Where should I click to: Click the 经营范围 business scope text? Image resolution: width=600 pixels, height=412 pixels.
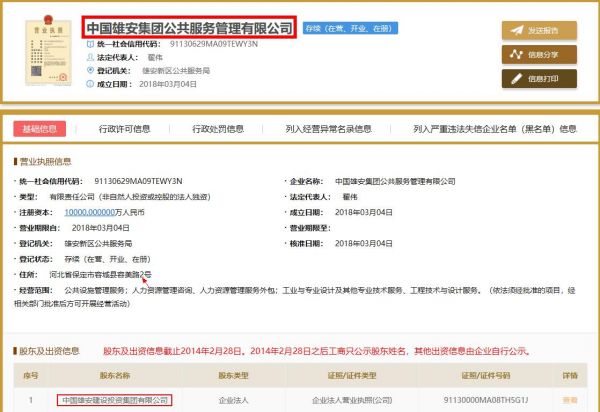[295, 297]
